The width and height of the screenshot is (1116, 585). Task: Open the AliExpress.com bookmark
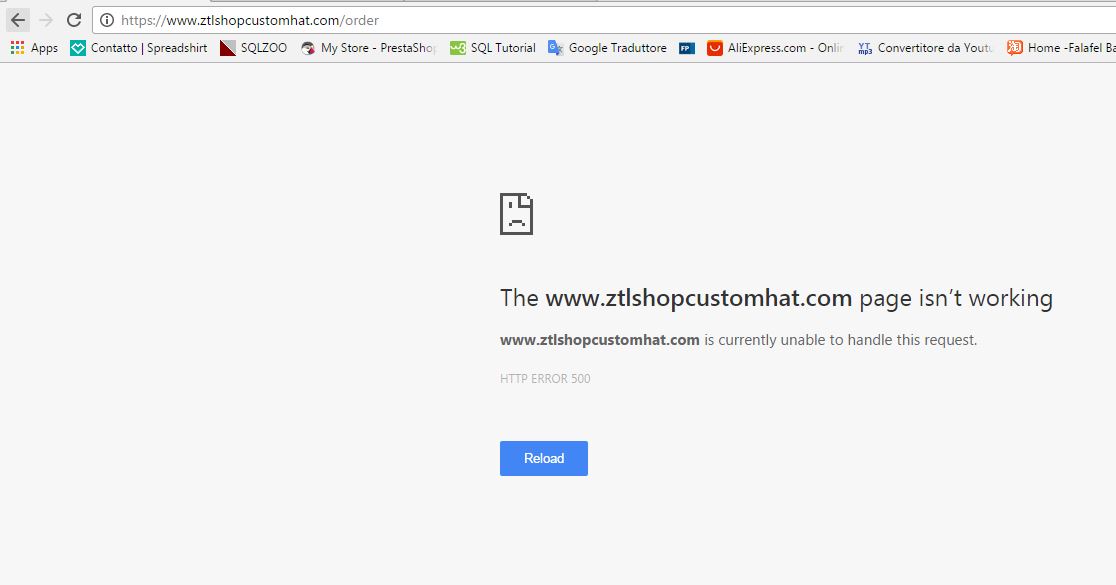coord(775,48)
